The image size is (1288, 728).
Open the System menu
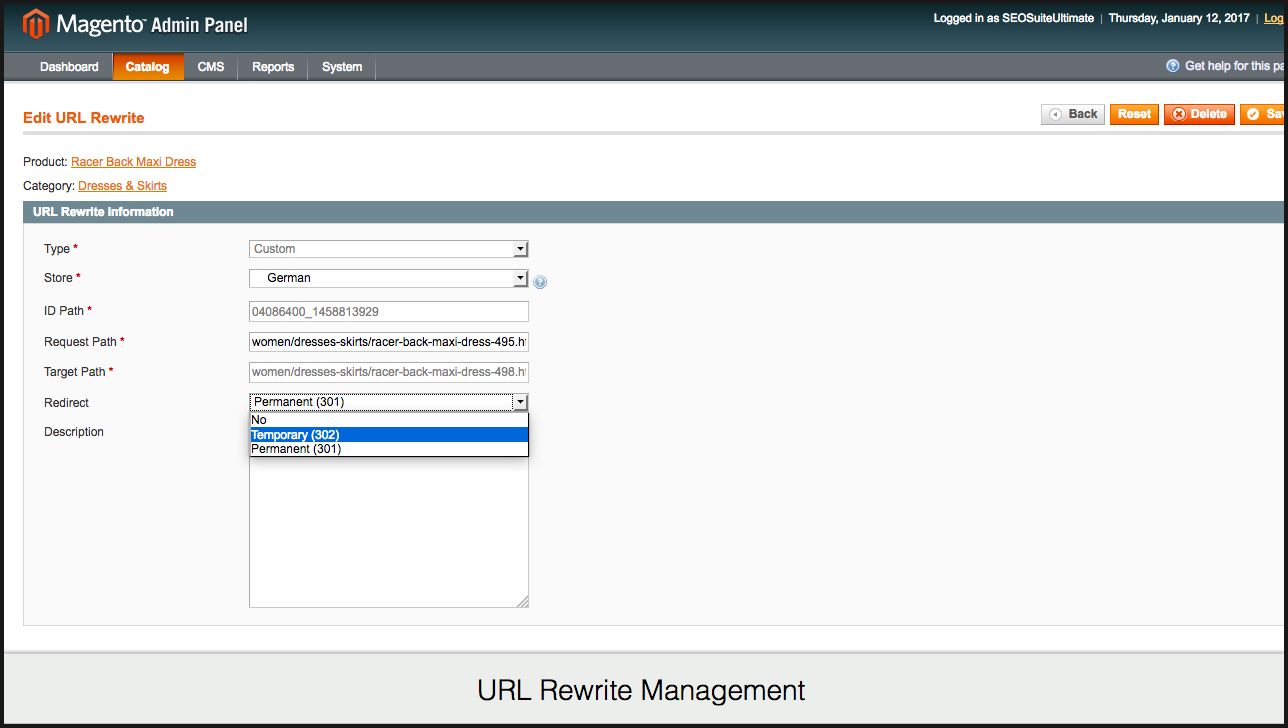[342, 67]
